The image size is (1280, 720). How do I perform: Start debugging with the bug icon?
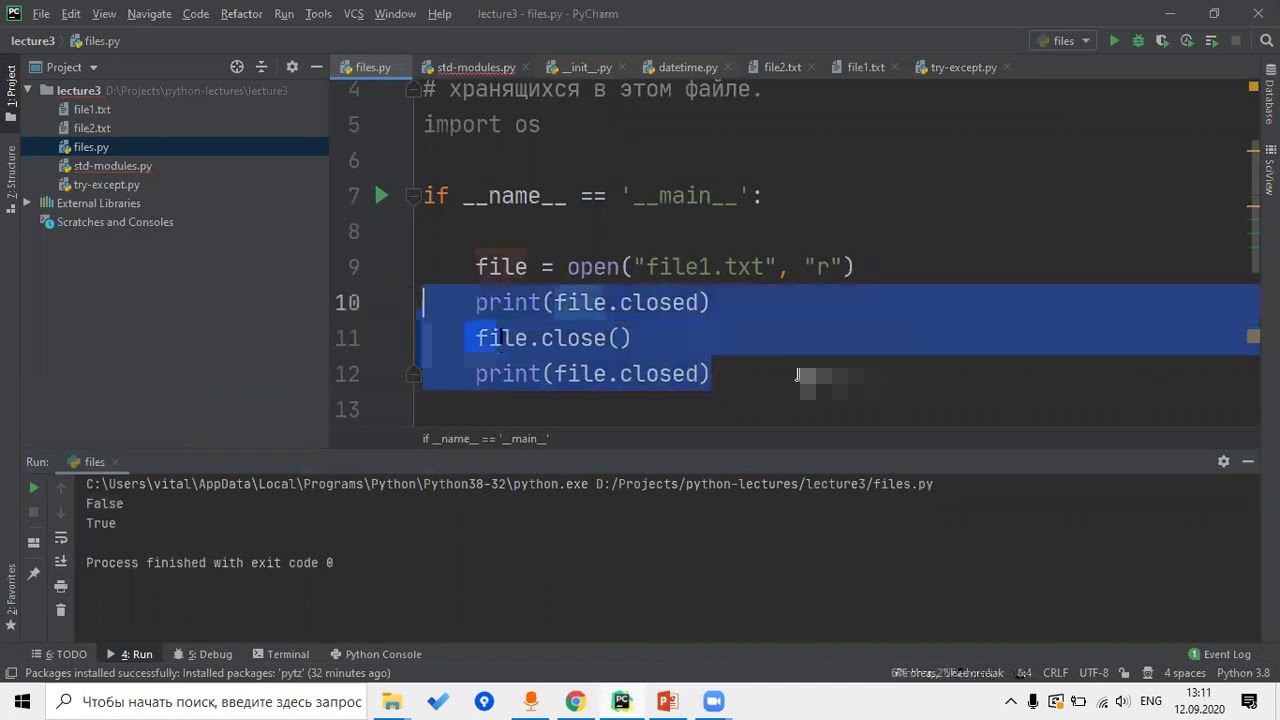[1138, 41]
